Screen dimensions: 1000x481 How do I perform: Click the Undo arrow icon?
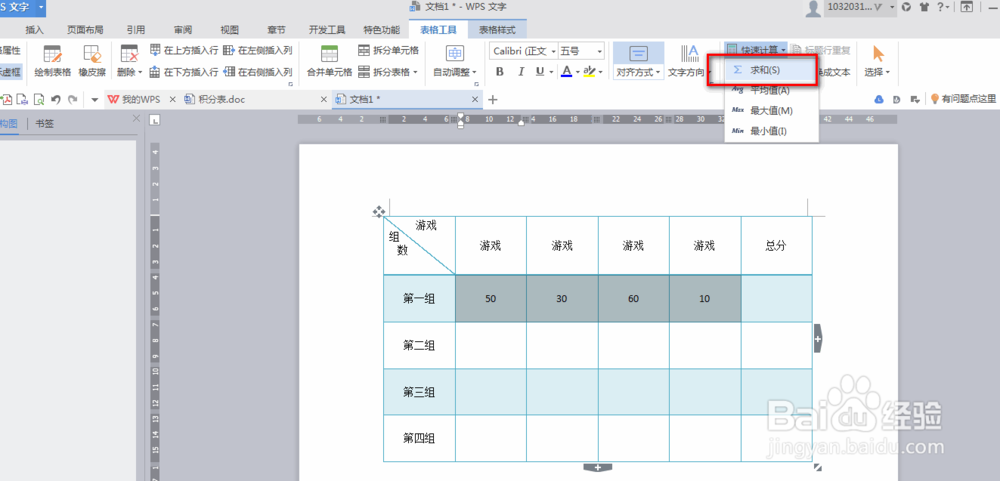click(x=55, y=99)
